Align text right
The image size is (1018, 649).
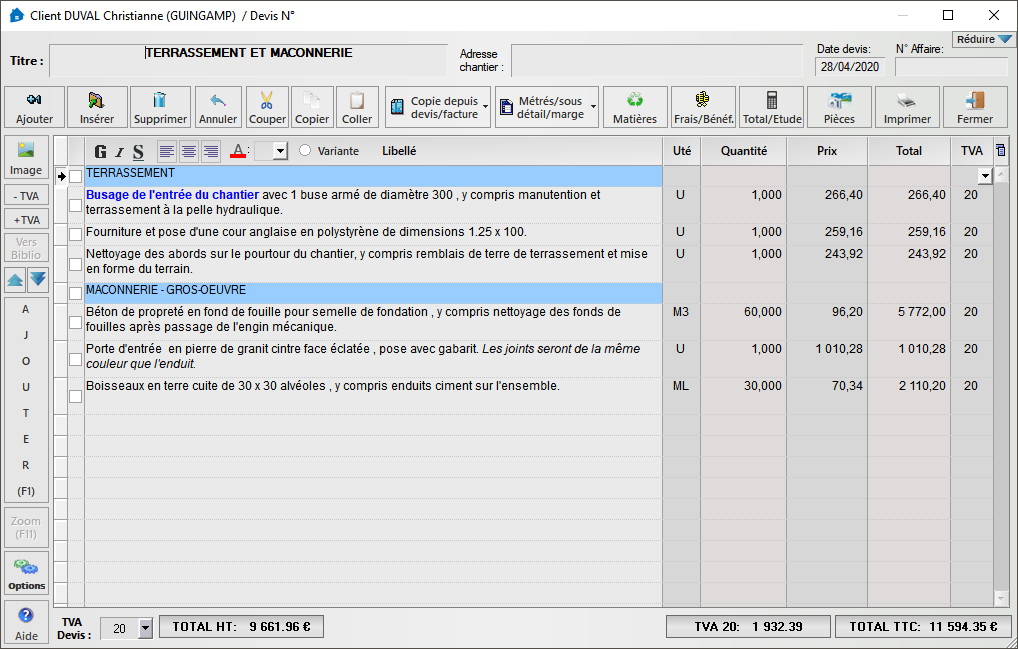point(211,151)
